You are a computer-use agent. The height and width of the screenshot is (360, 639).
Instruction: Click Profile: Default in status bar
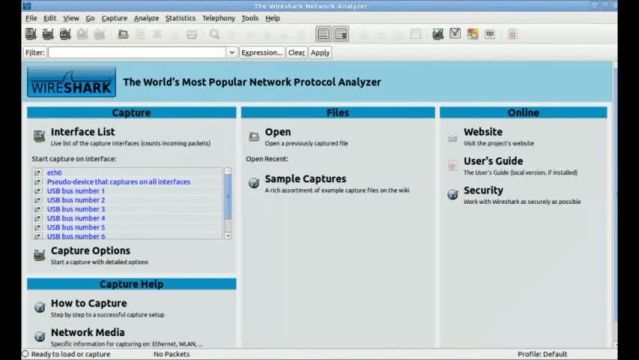(x=542, y=354)
